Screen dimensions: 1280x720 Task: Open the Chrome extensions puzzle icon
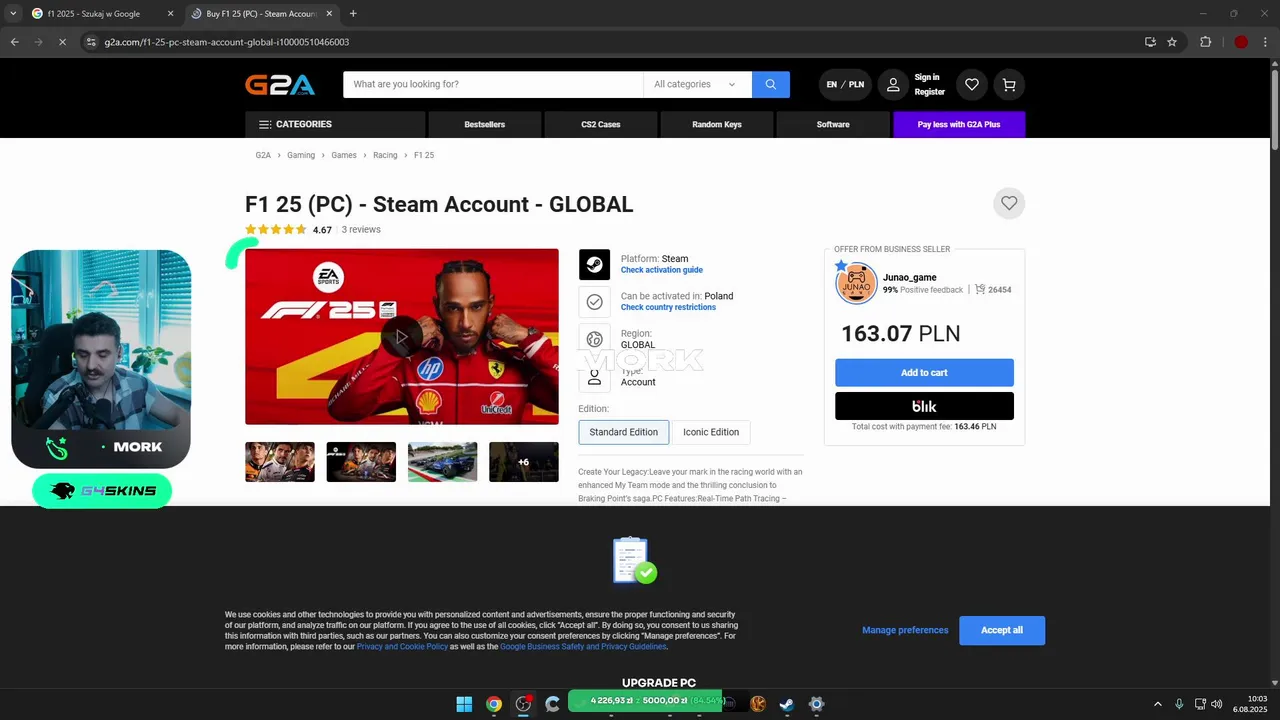1205,42
